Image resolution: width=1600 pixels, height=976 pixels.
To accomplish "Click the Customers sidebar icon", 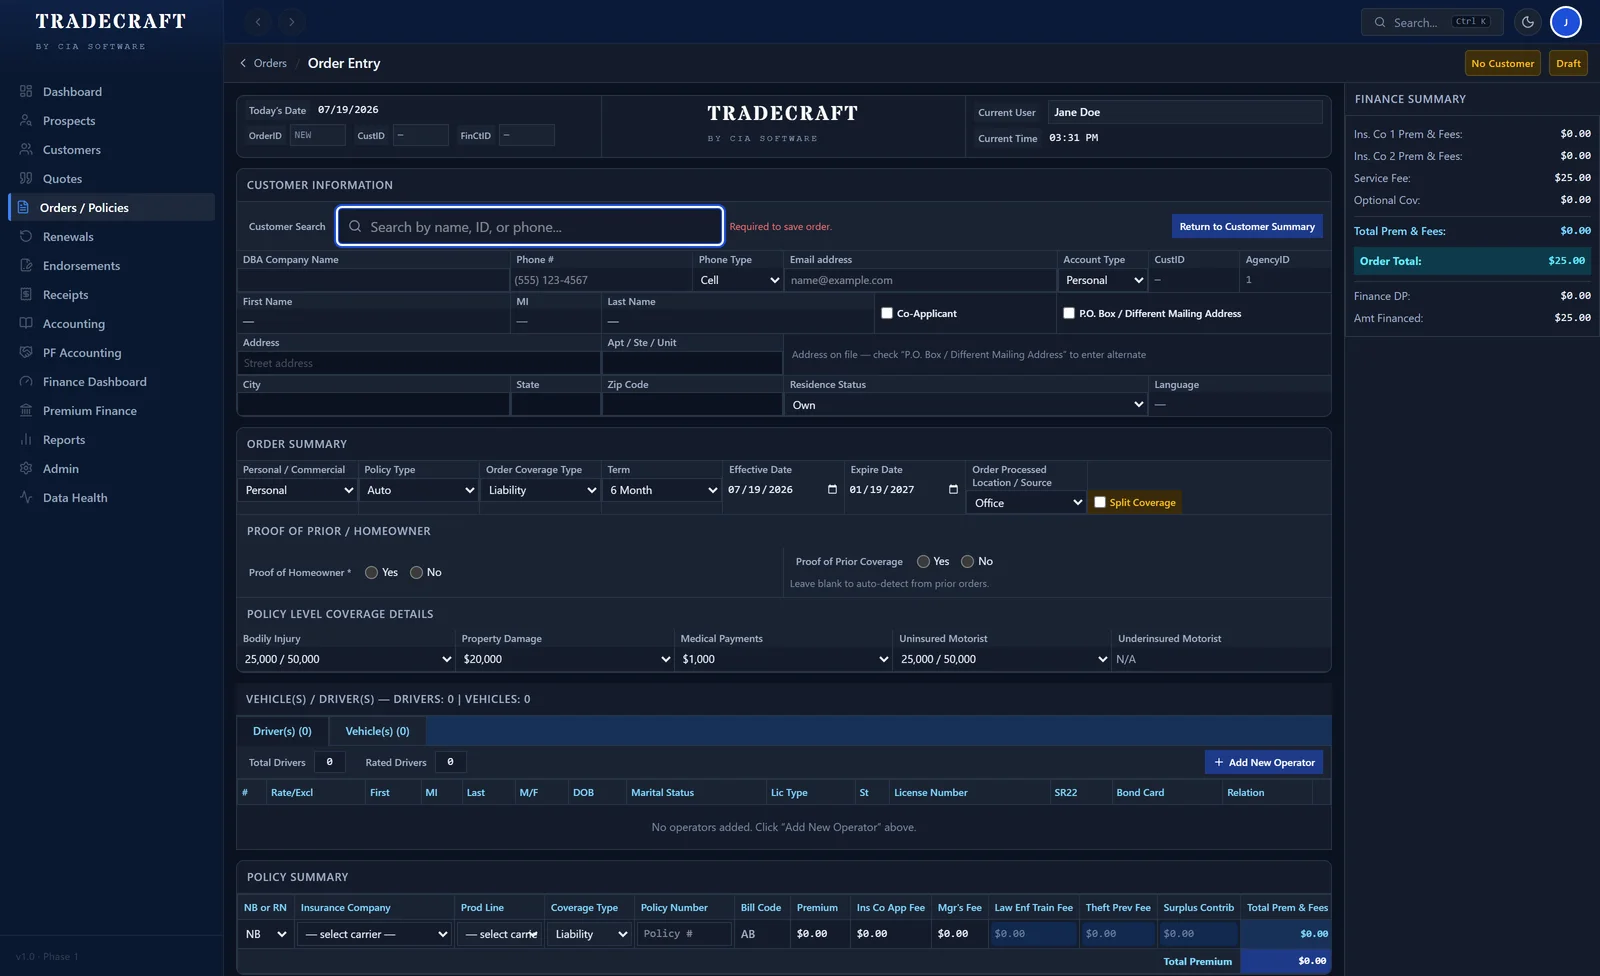I will pos(26,149).
